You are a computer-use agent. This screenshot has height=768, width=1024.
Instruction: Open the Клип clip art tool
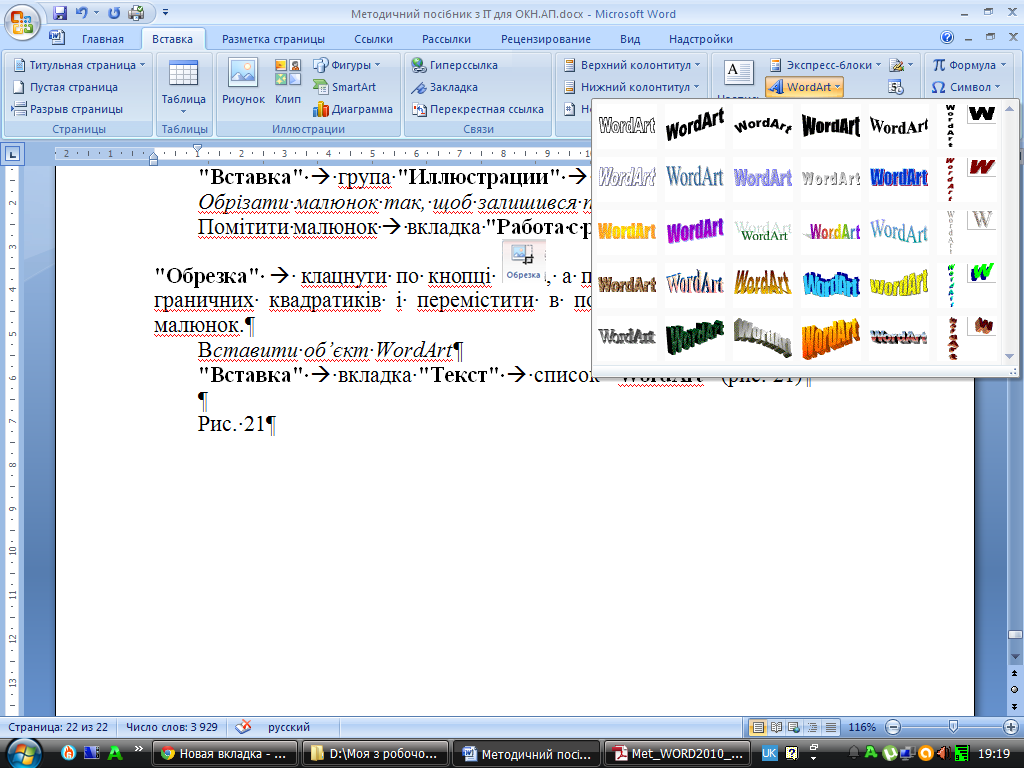click(287, 82)
